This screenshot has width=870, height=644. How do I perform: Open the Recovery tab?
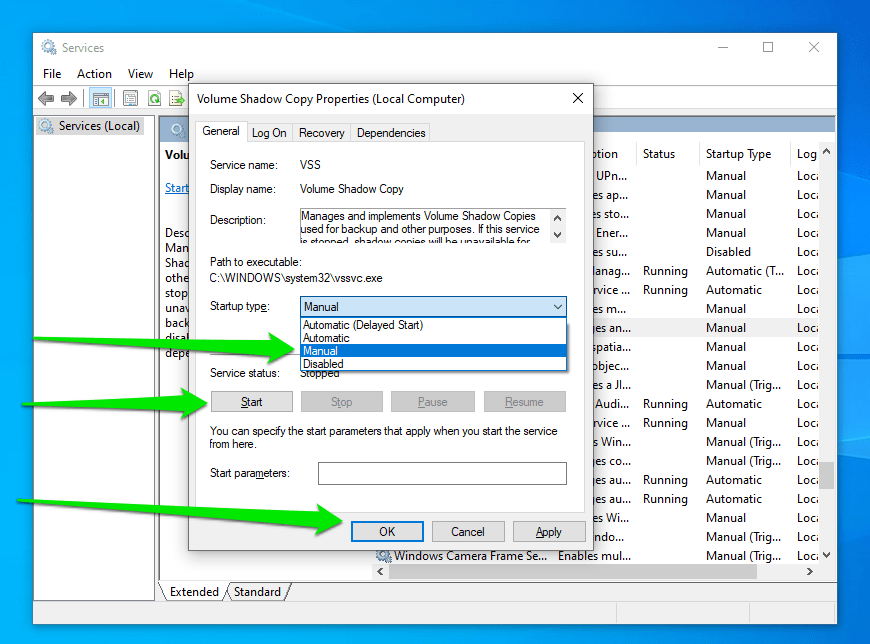[x=321, y=132]
